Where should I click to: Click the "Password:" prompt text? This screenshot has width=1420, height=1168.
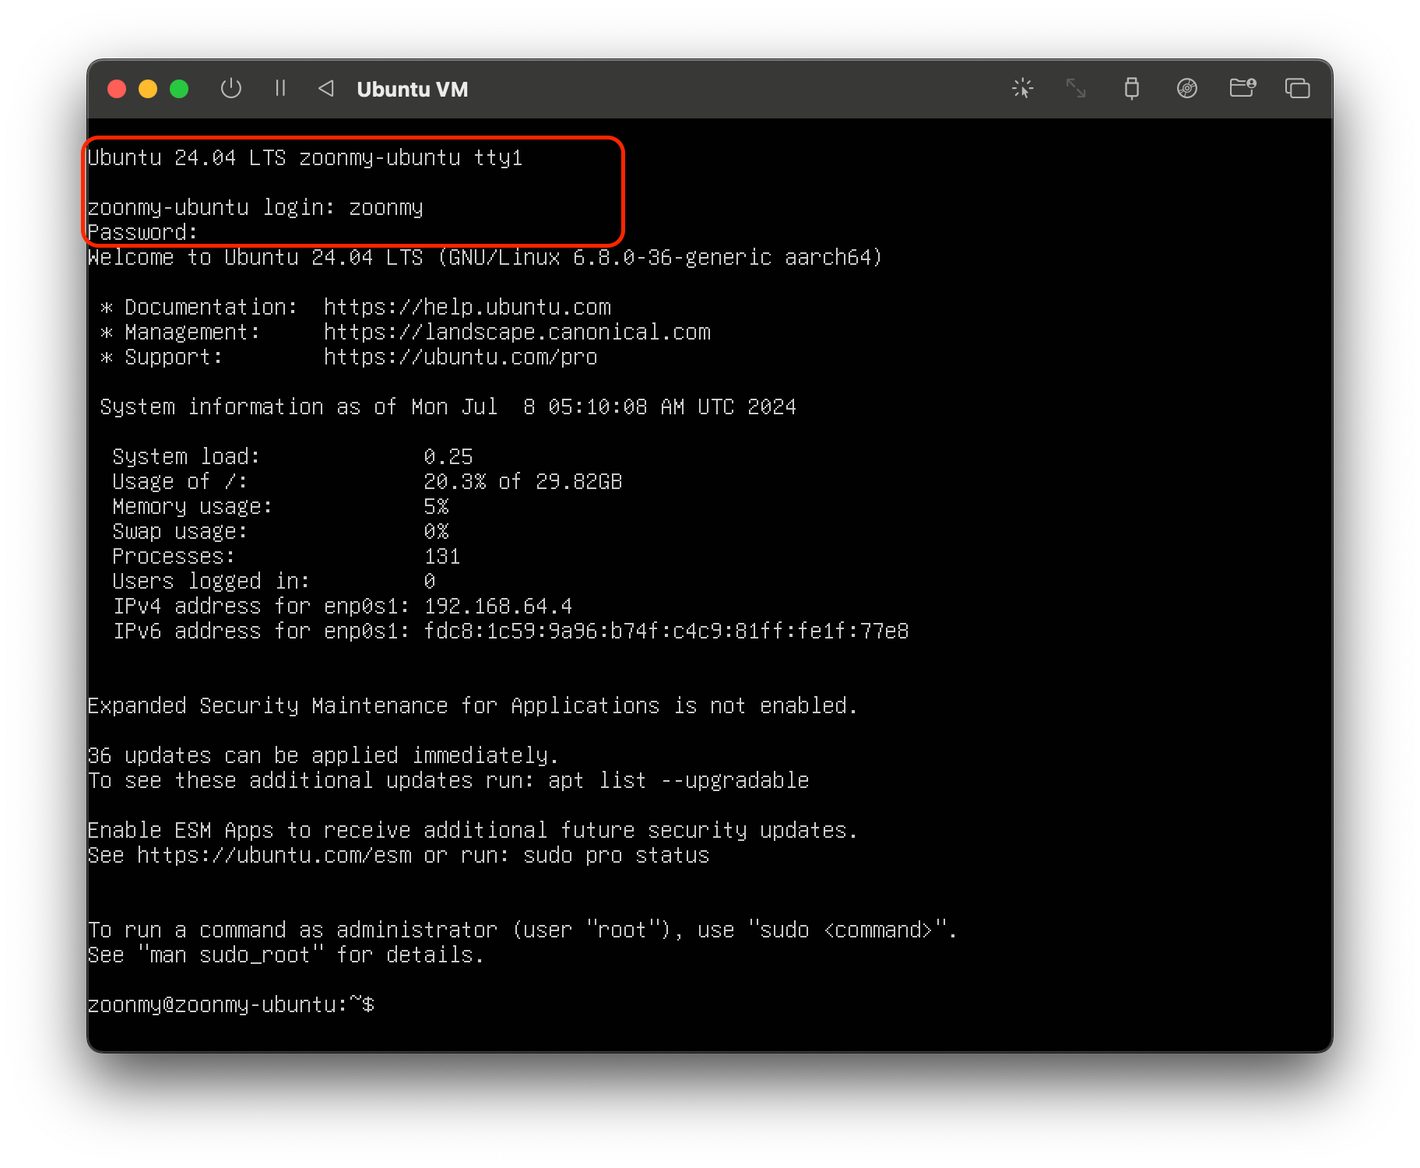point(142,232)
